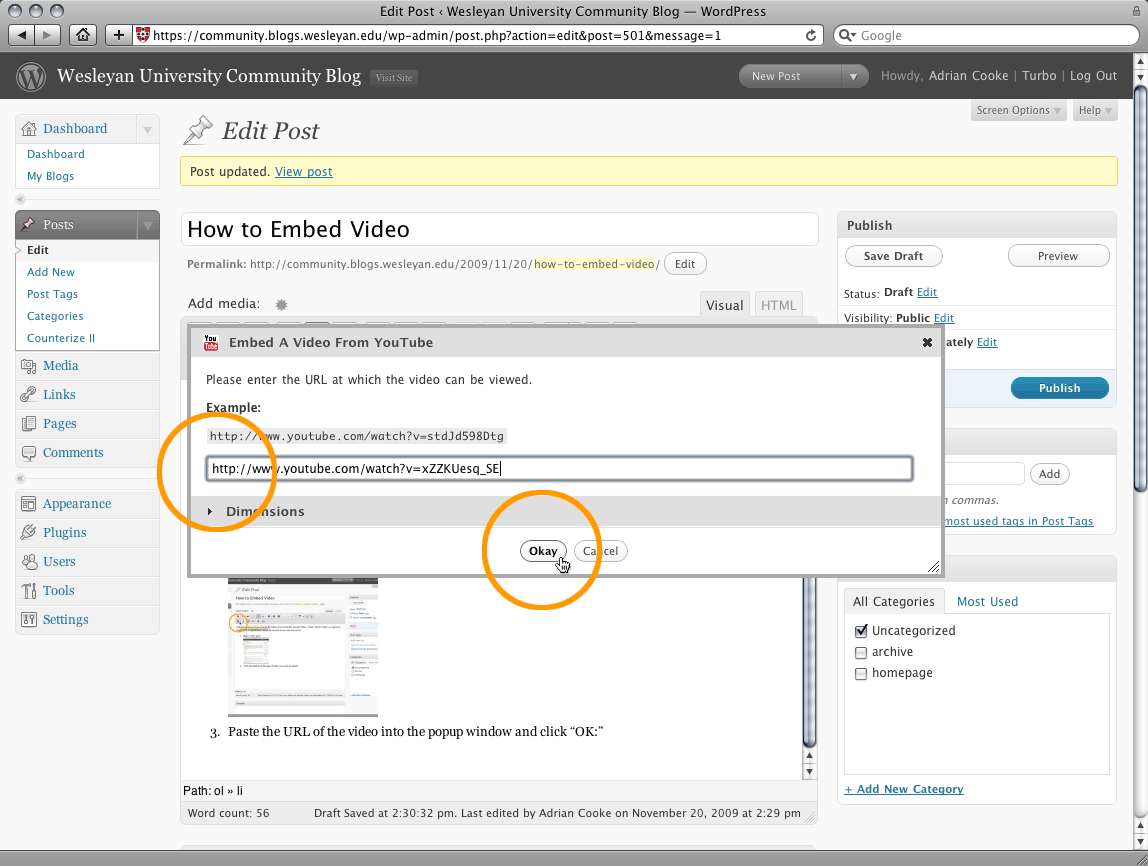The image size is (1148, 866).
Task: Go back with the browser back arrow
Action: click(22, 34)
